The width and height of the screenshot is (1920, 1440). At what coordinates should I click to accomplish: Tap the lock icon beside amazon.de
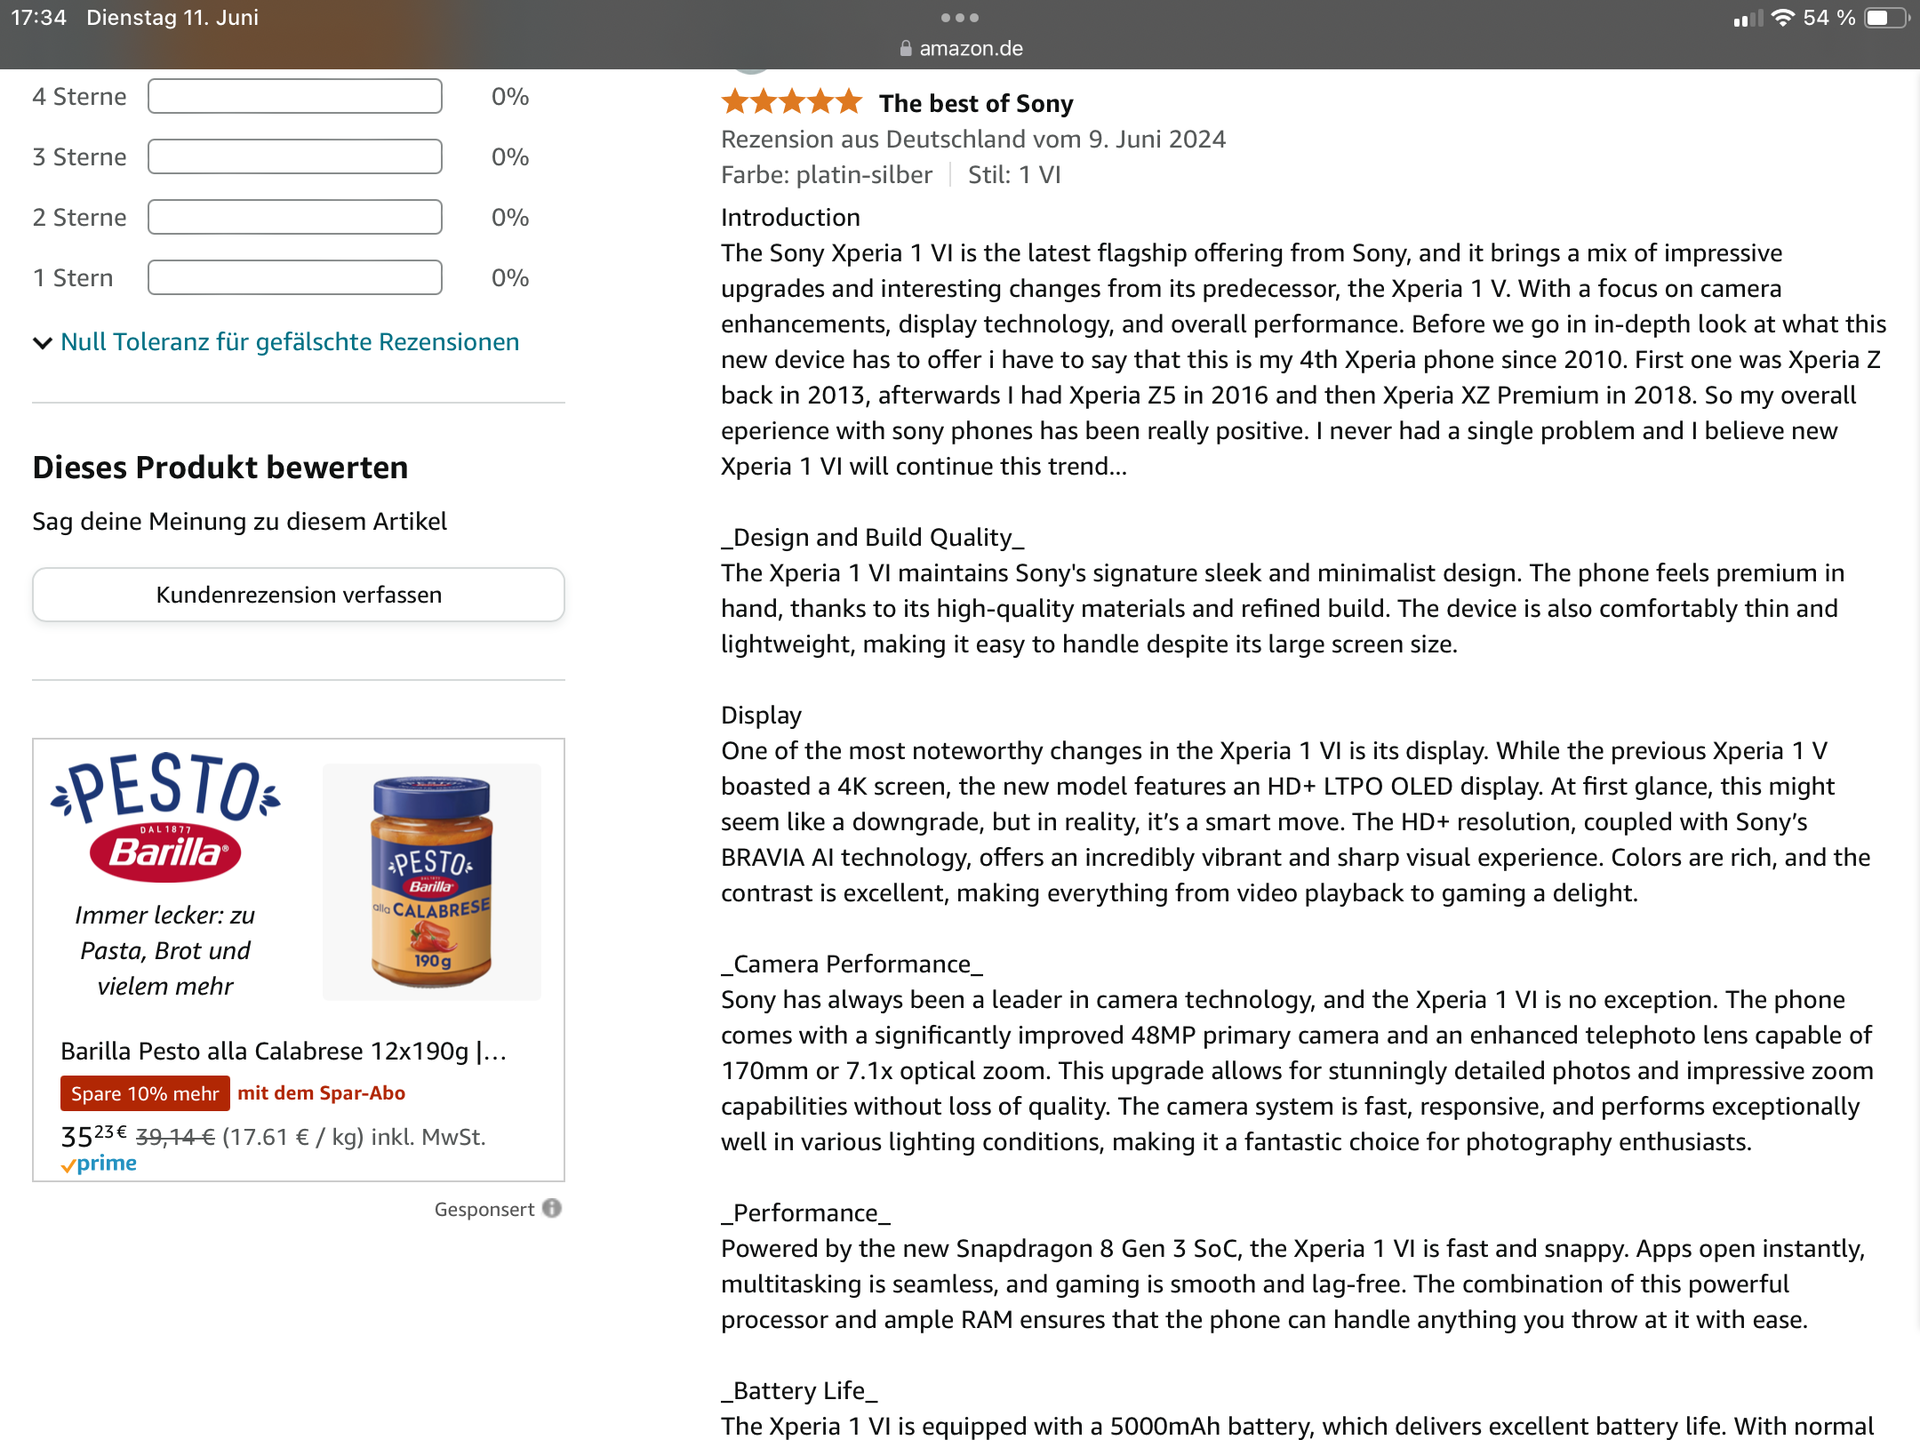click(905, 48)
